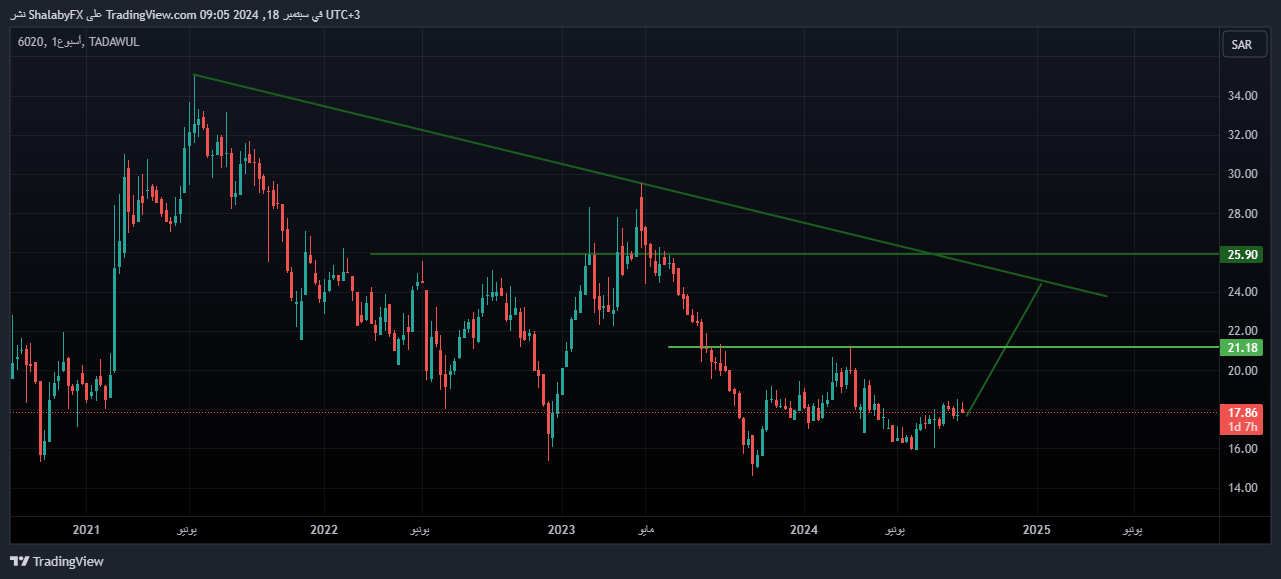The image size is (1281, 579).
Task: Click the TADAWUL exchange label
Action: [113, 42]
